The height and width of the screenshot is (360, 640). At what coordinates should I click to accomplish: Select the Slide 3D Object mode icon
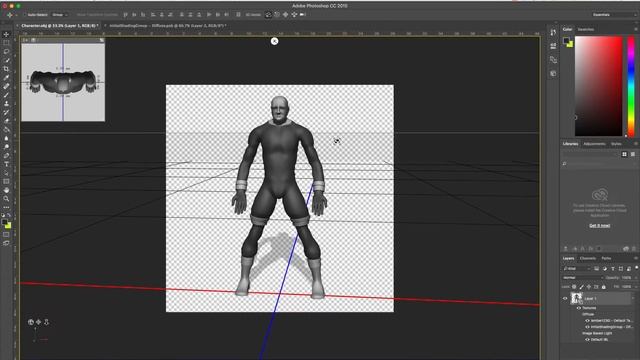point(294,15)
